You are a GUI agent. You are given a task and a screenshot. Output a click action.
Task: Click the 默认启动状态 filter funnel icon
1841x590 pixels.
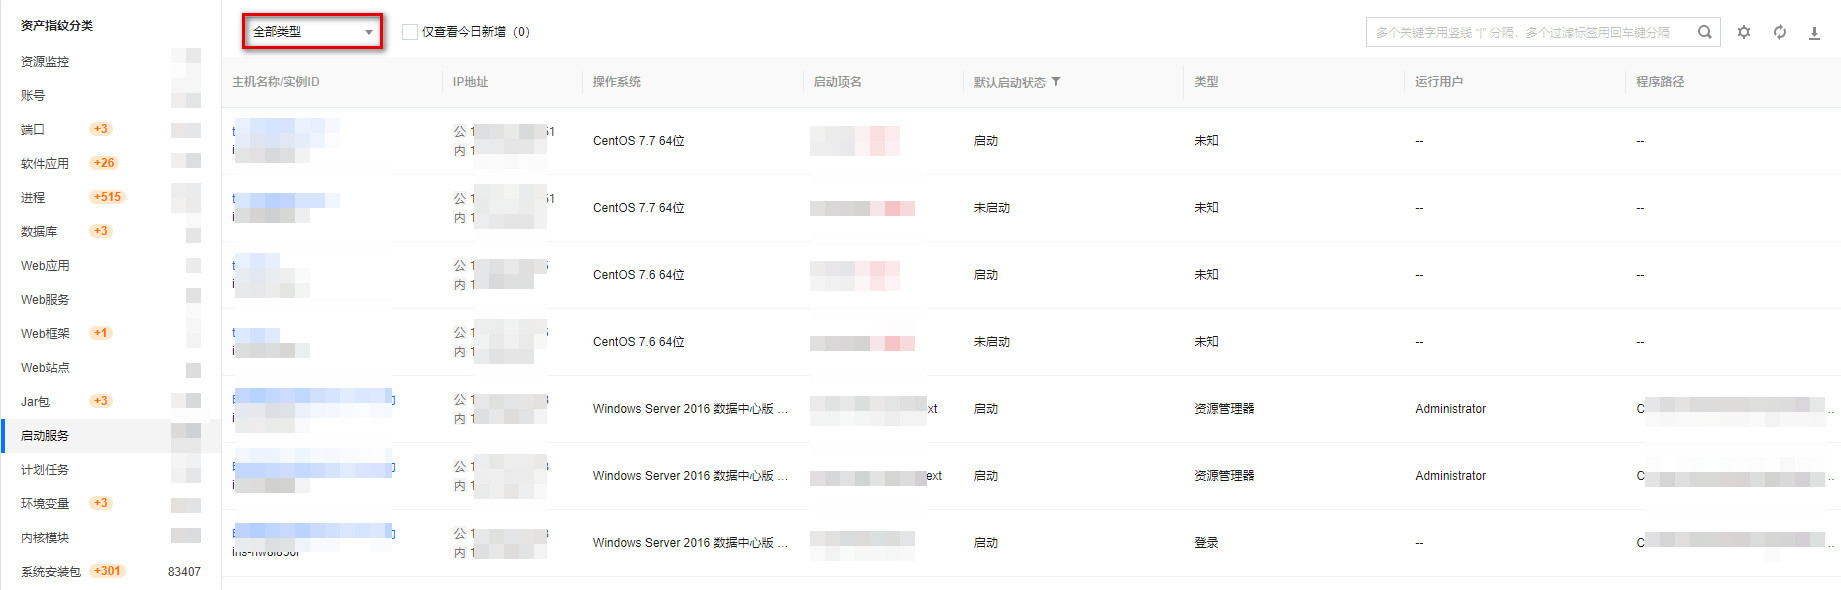pos(1056,82)
